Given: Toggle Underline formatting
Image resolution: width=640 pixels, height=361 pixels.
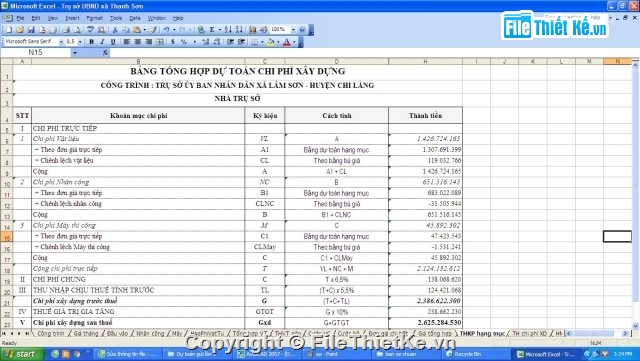Looking at the screenshot, I should (113, 42).
